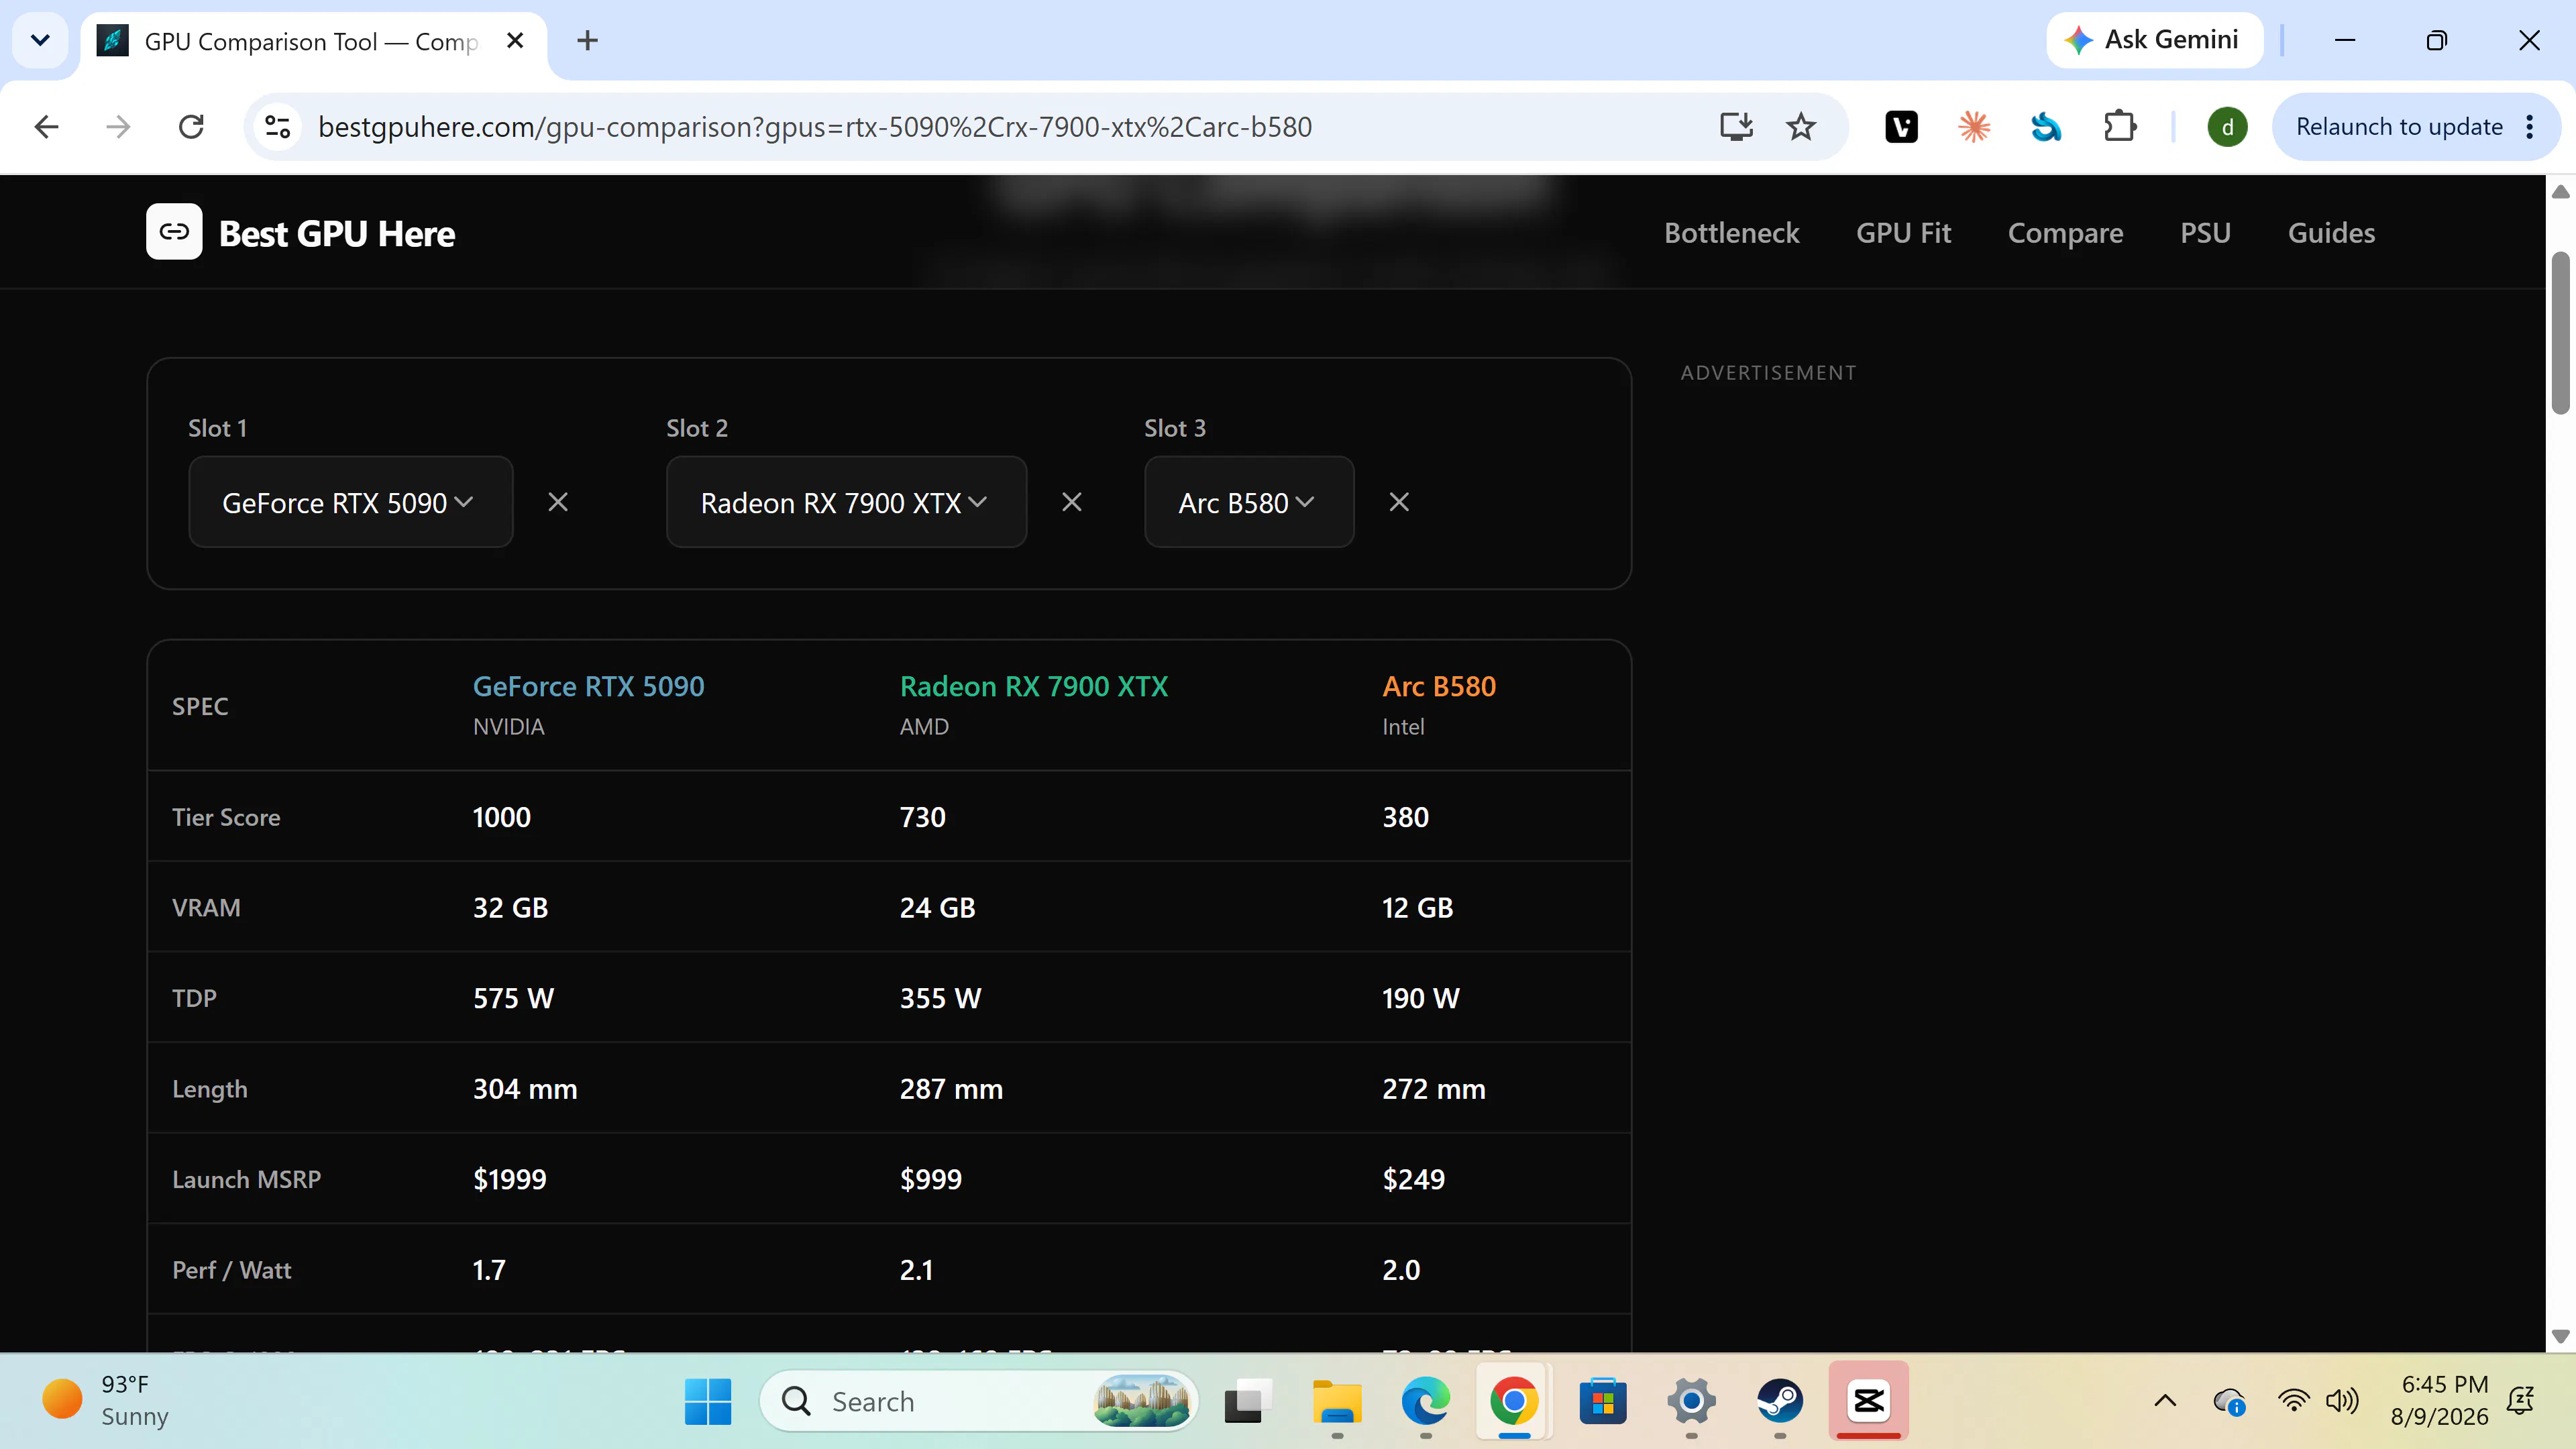Open Microsoft Edge from the taskbar
The width and height of the screenshot is (2576, 1449).
click(1425, 1401)
